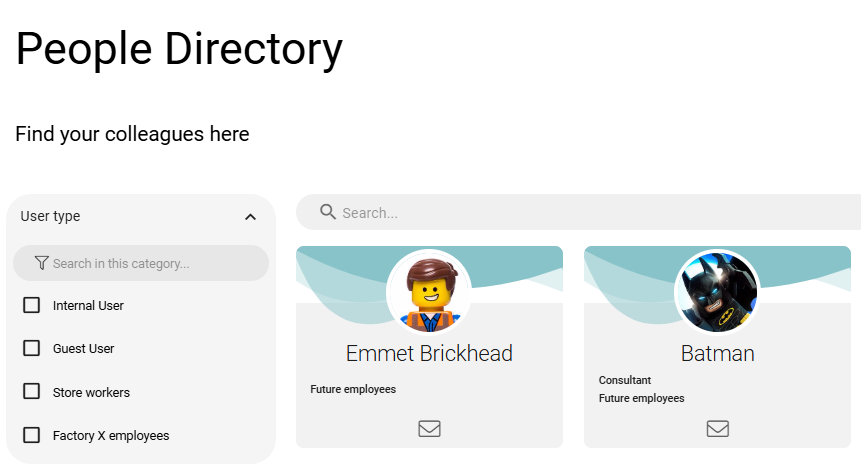Open the Batman name link

[717, 353]
